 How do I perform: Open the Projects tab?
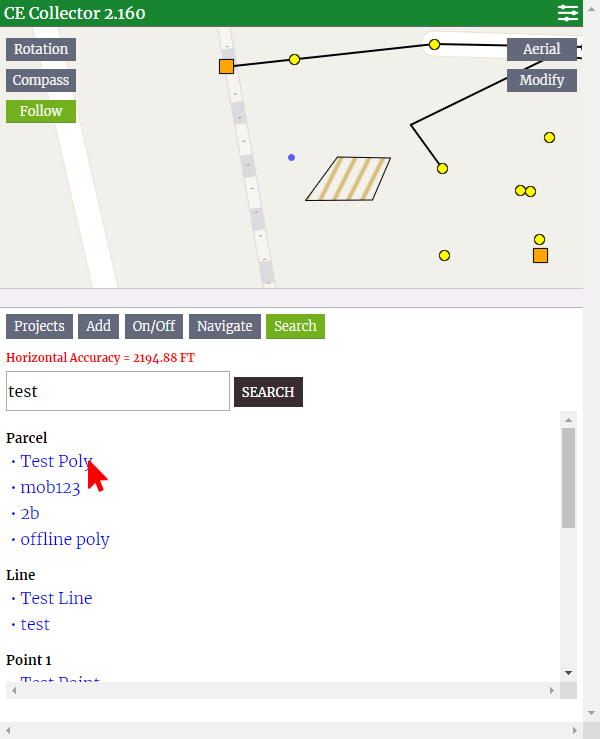click(39, 326)
